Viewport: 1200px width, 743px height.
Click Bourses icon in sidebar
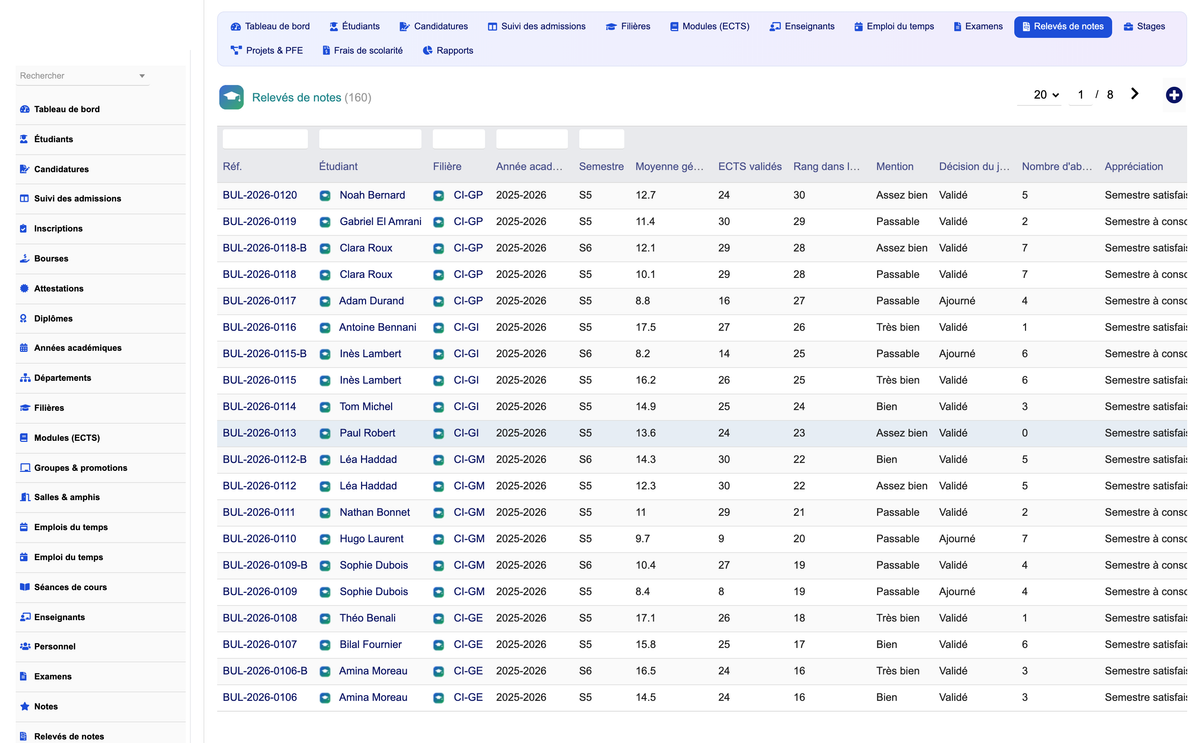pos(25,258)
